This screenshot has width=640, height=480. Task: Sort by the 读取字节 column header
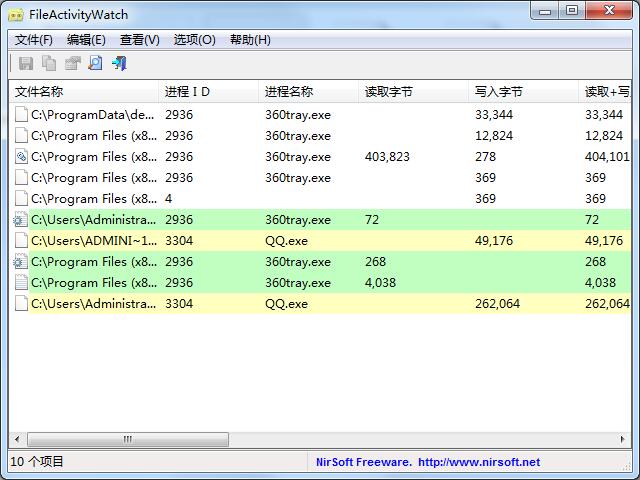coord(410,92)
